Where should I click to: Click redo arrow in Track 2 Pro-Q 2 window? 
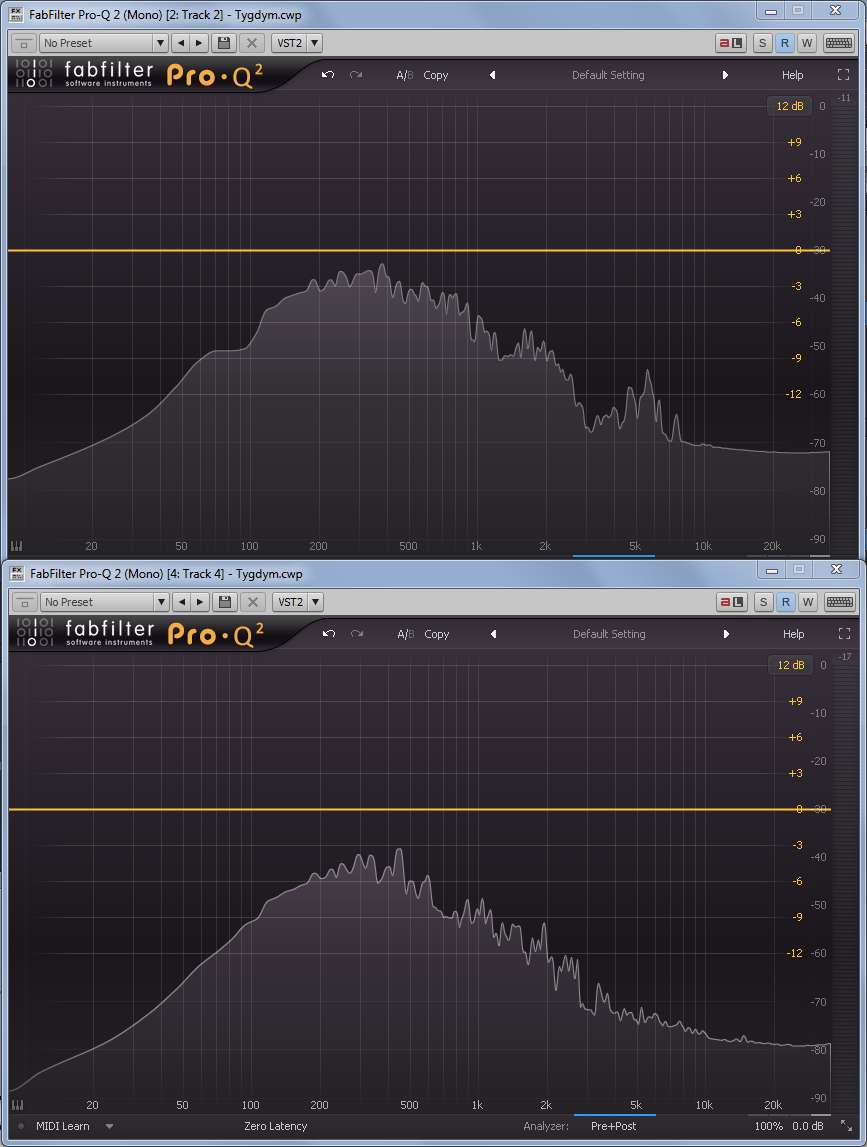356,75
